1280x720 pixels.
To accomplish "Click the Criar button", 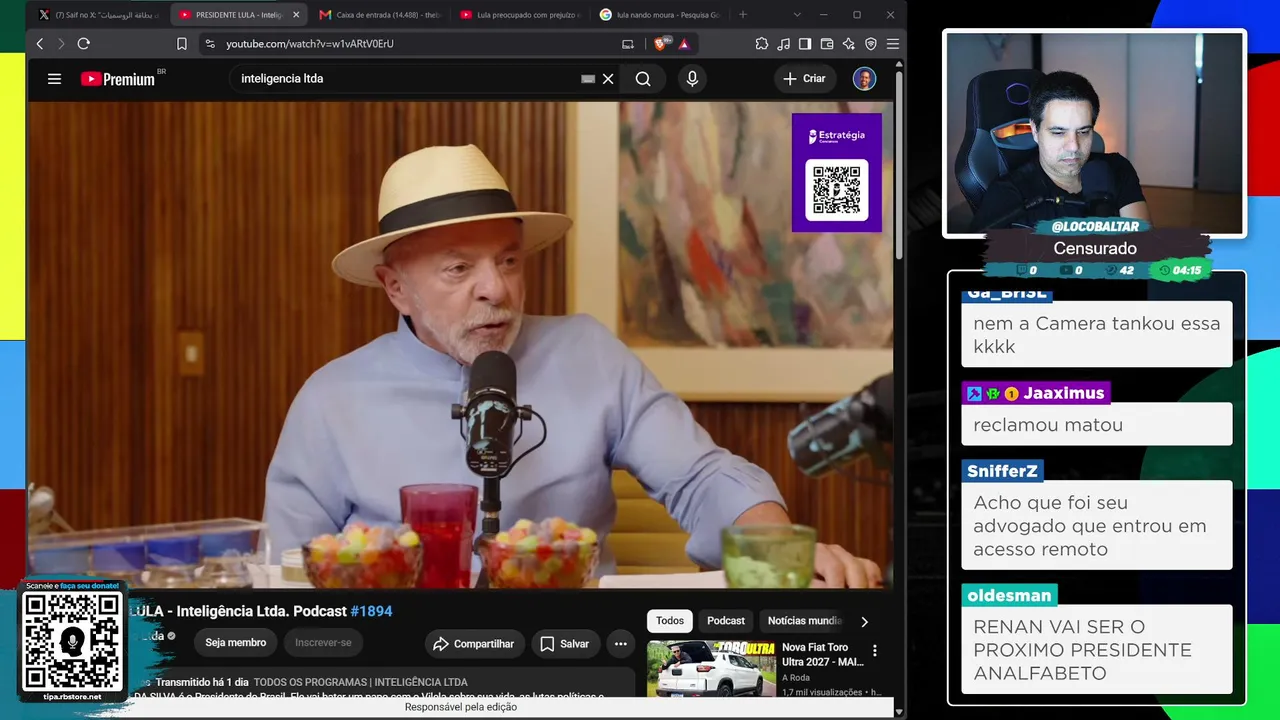I will click(804, 79).
